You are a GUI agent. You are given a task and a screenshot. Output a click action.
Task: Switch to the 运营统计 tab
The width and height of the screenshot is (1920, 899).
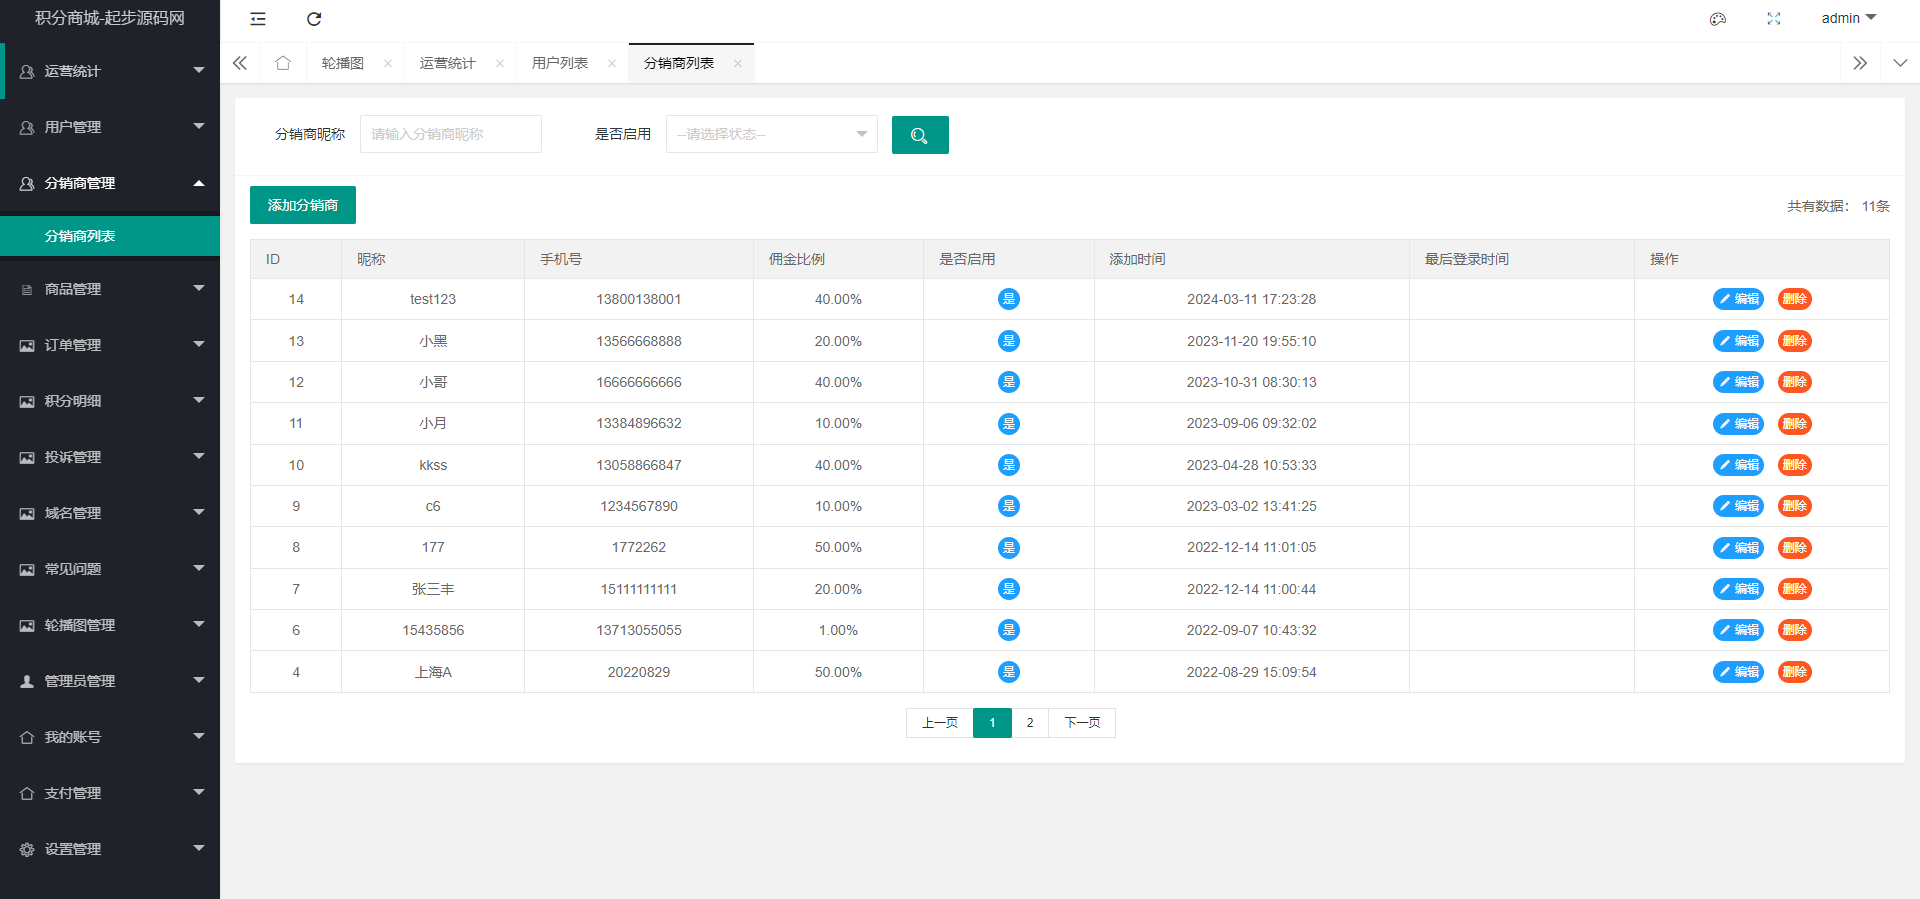point(447,63)
